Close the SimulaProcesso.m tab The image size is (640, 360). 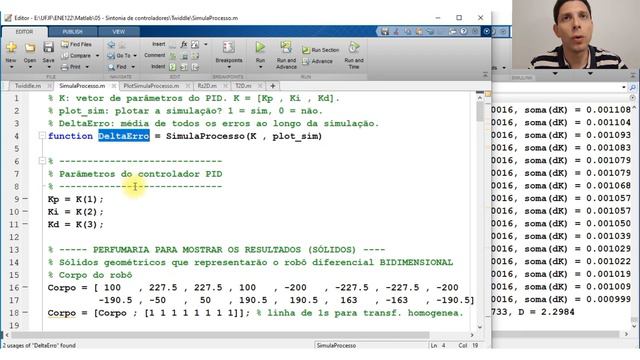click(x=114, y=86)
